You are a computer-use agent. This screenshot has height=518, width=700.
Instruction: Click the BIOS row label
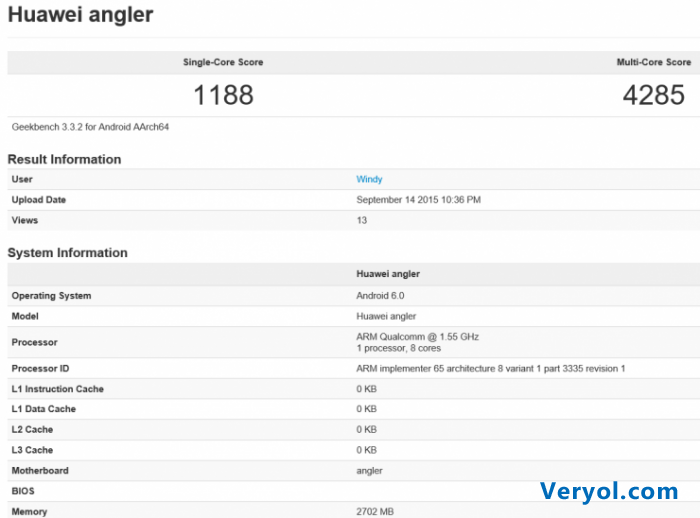point(23,491)
